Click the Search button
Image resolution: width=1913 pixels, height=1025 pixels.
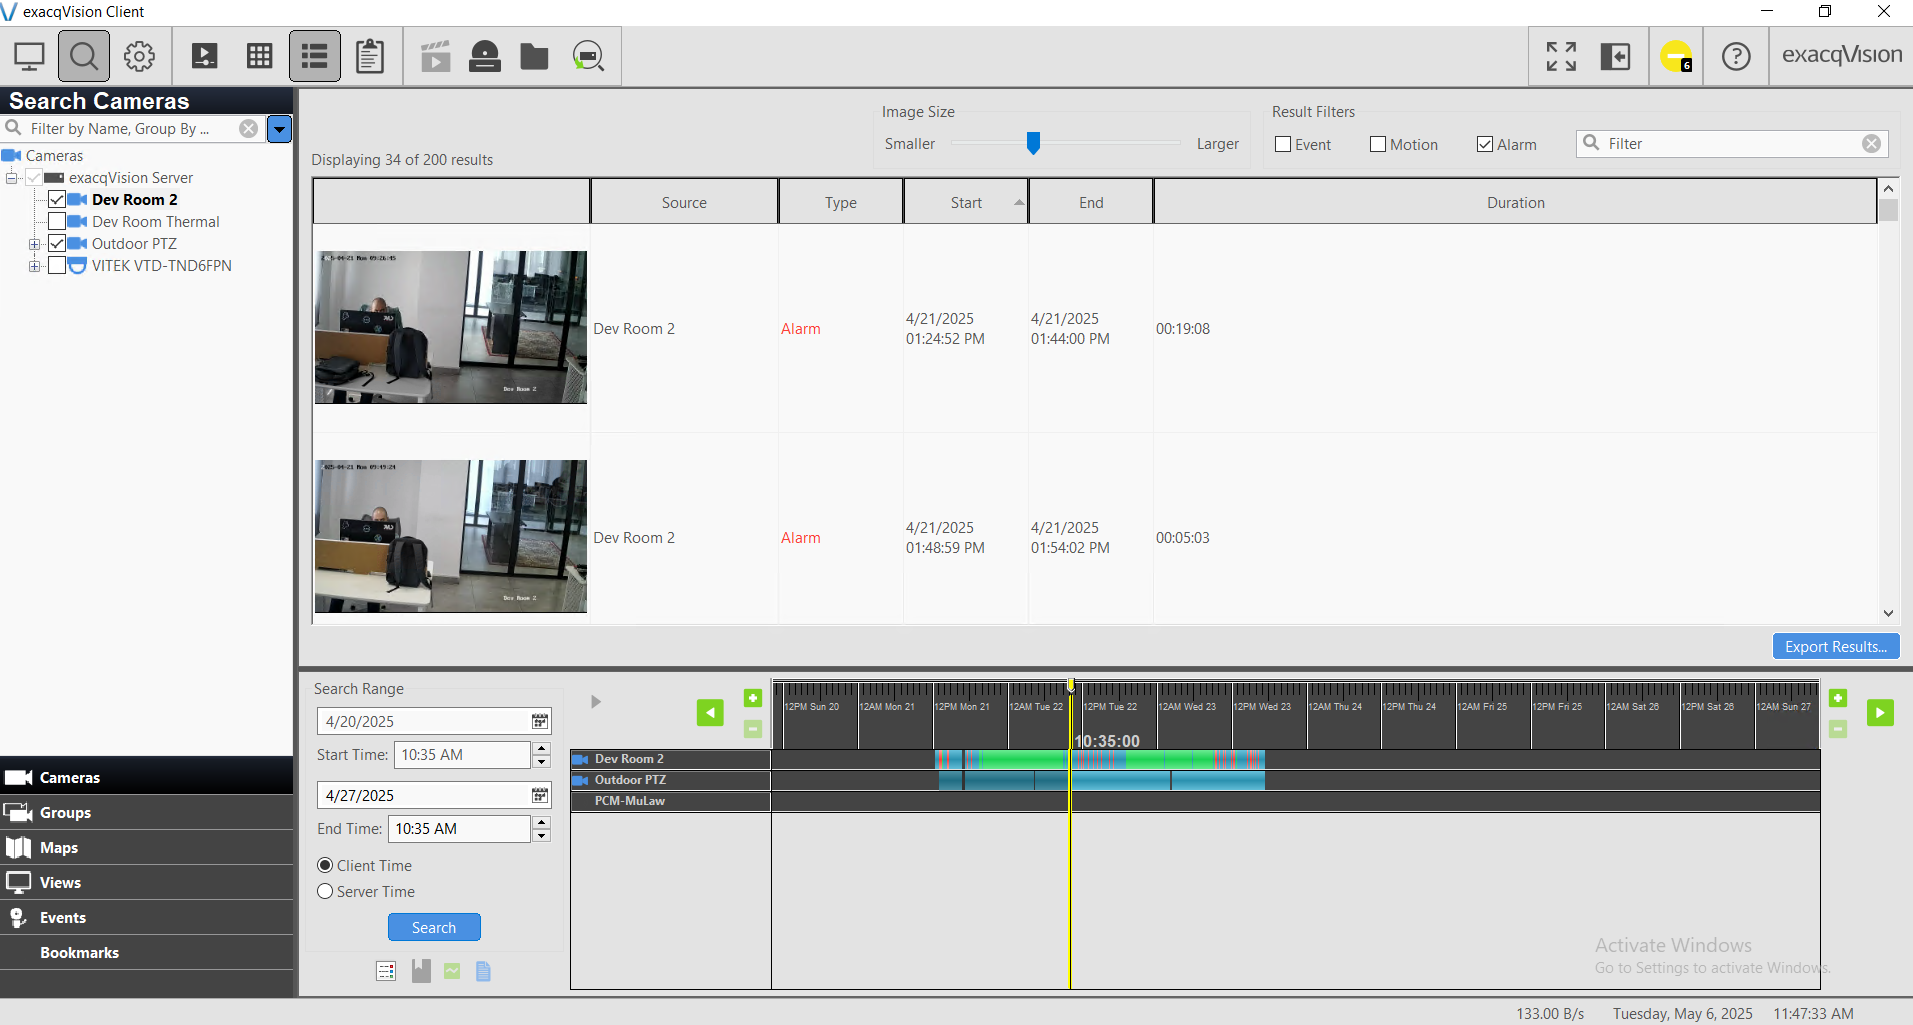click(x=434, y=927)
